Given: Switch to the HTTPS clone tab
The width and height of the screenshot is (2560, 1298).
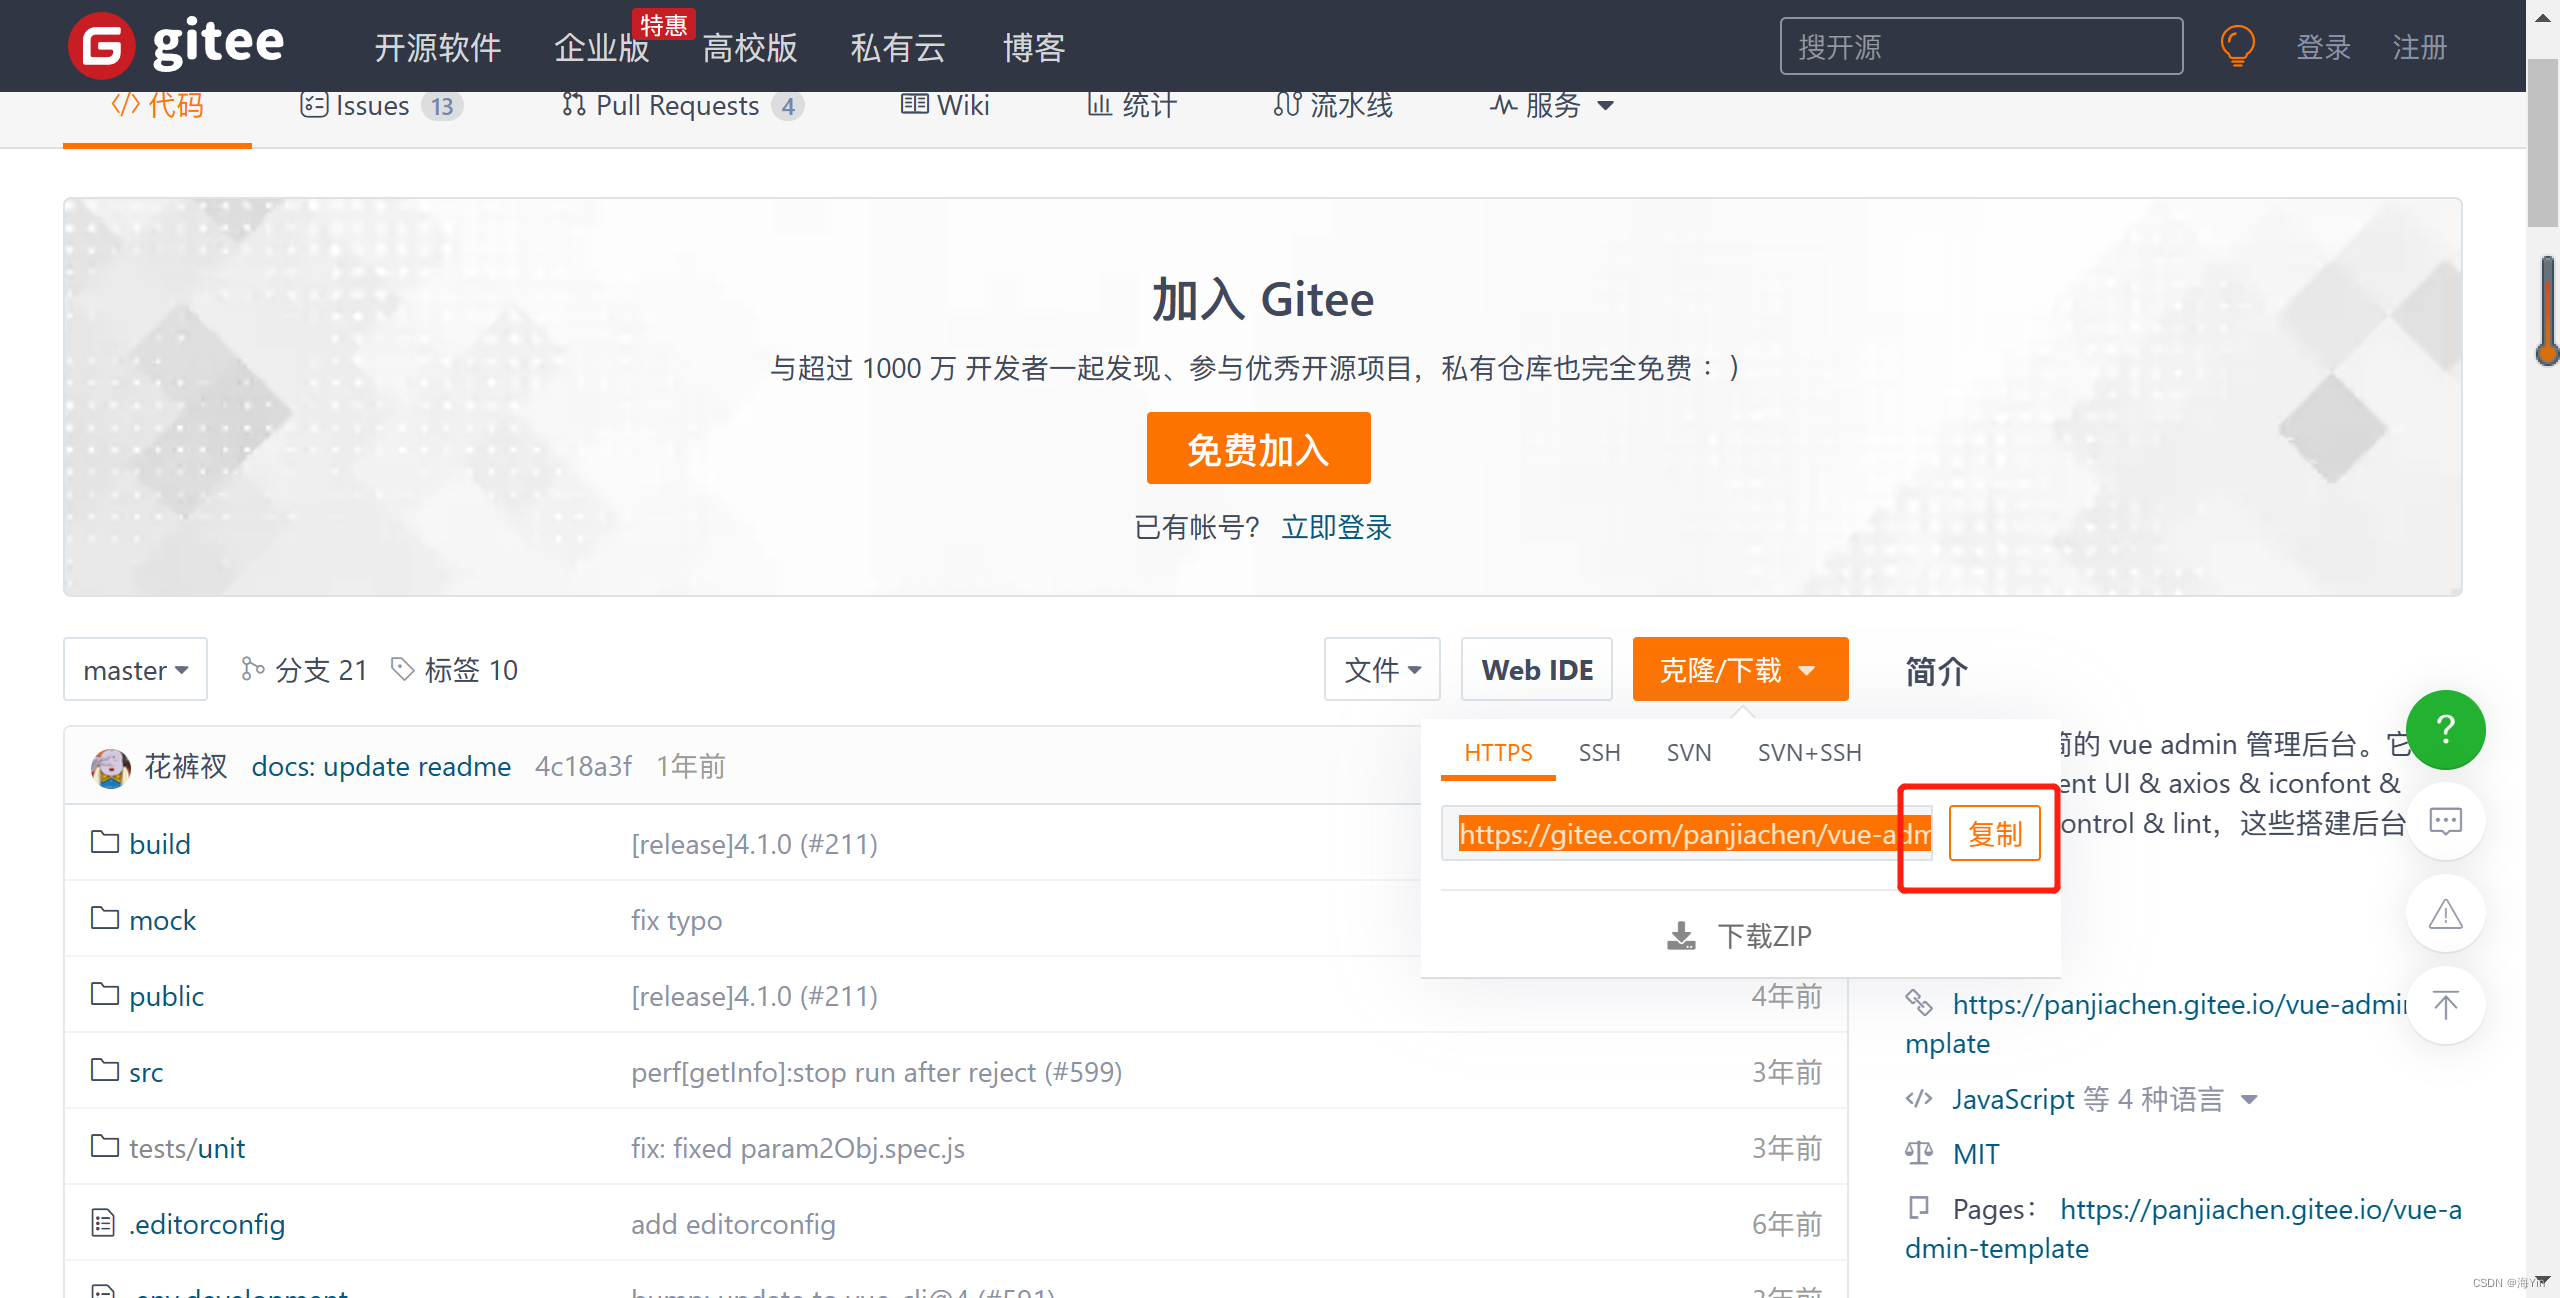Looking at the screenshot, I should [x=1498, y=753].
